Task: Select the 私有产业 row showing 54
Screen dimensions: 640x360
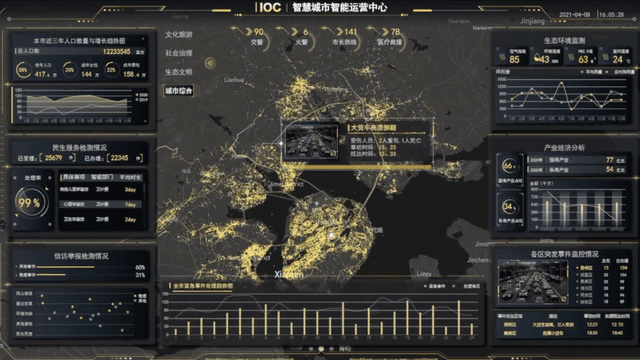Action: pyautogui.click(x=578, y=169)
